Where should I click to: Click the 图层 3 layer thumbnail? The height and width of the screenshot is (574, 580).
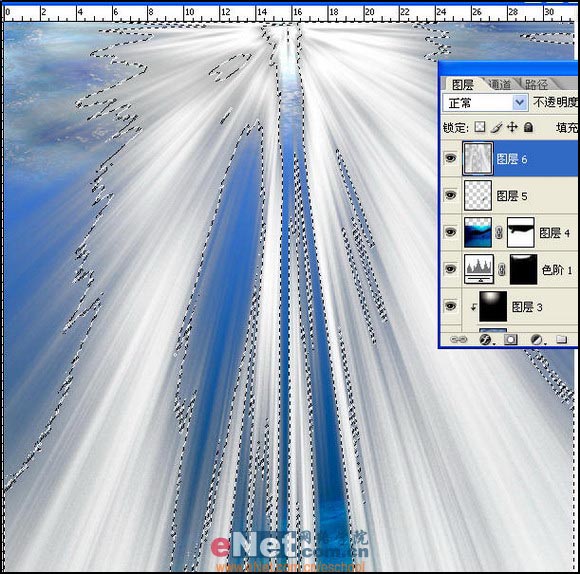point(493,306)
